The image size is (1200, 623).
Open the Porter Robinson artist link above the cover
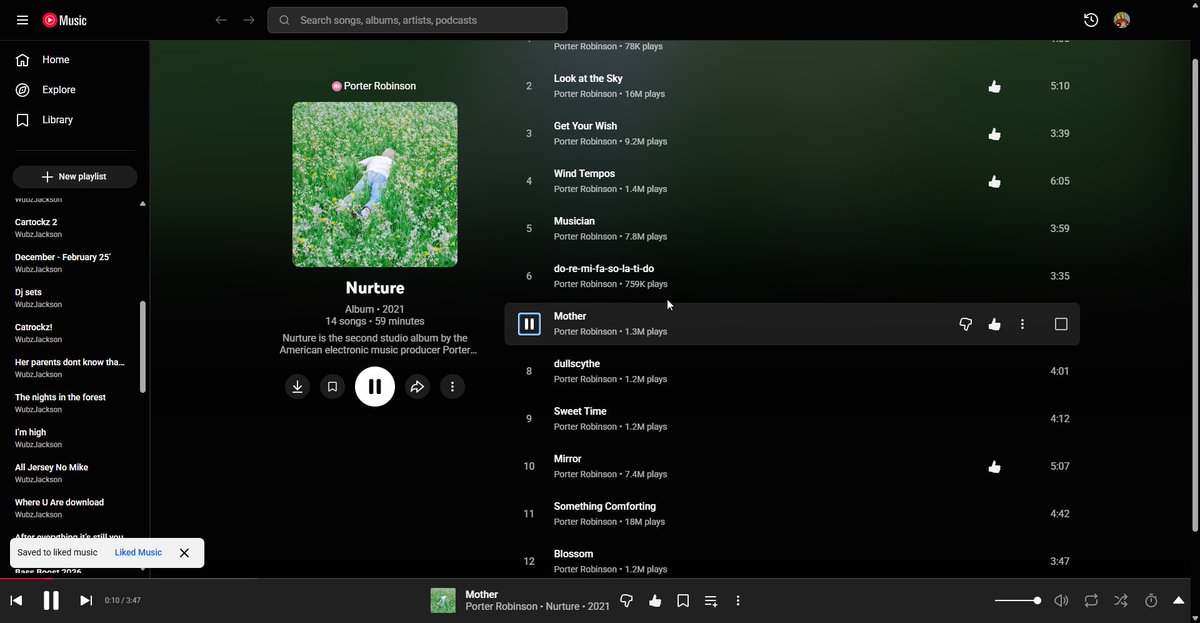coord(374,86)
